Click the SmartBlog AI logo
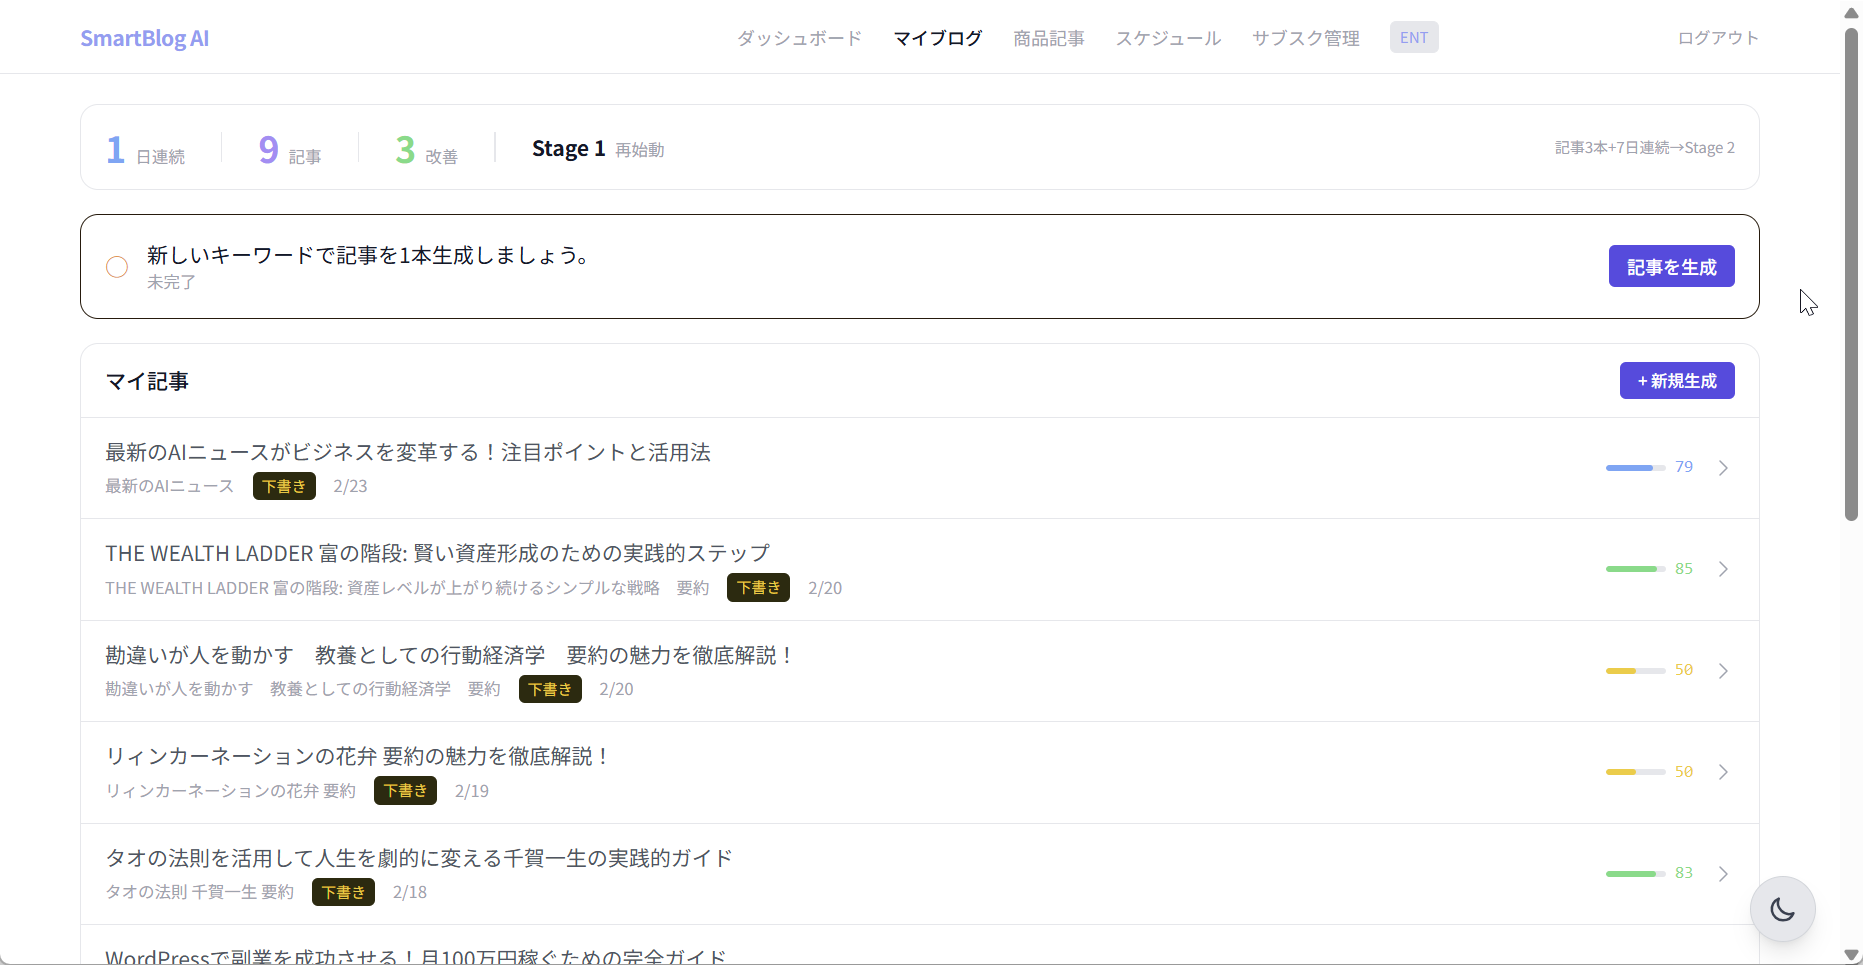1863x965 pixels. click(x=145, y=38)
